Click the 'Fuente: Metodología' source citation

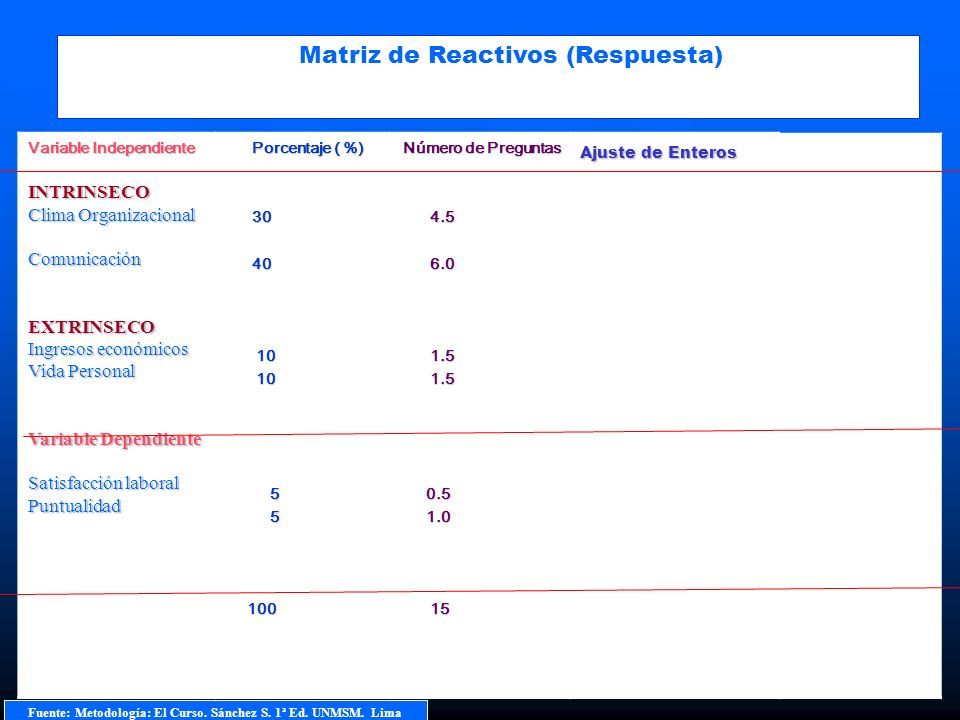tap(214, 713)
